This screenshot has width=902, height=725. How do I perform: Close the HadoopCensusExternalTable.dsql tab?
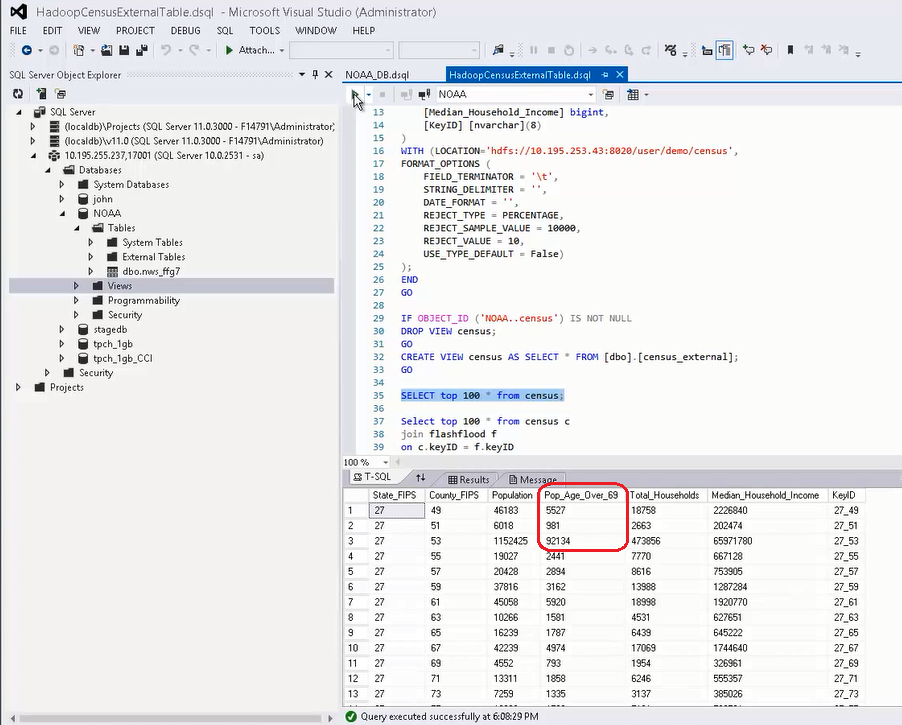pos(620,75)
